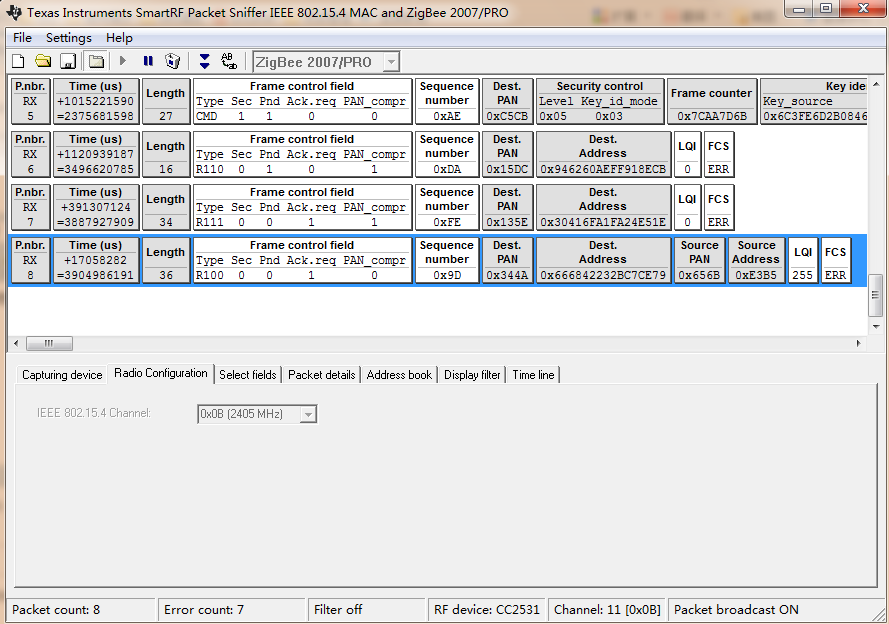Click sequence number 0x9D in packet 8
This screenshot has width=889, height=624.
point(447,275)
